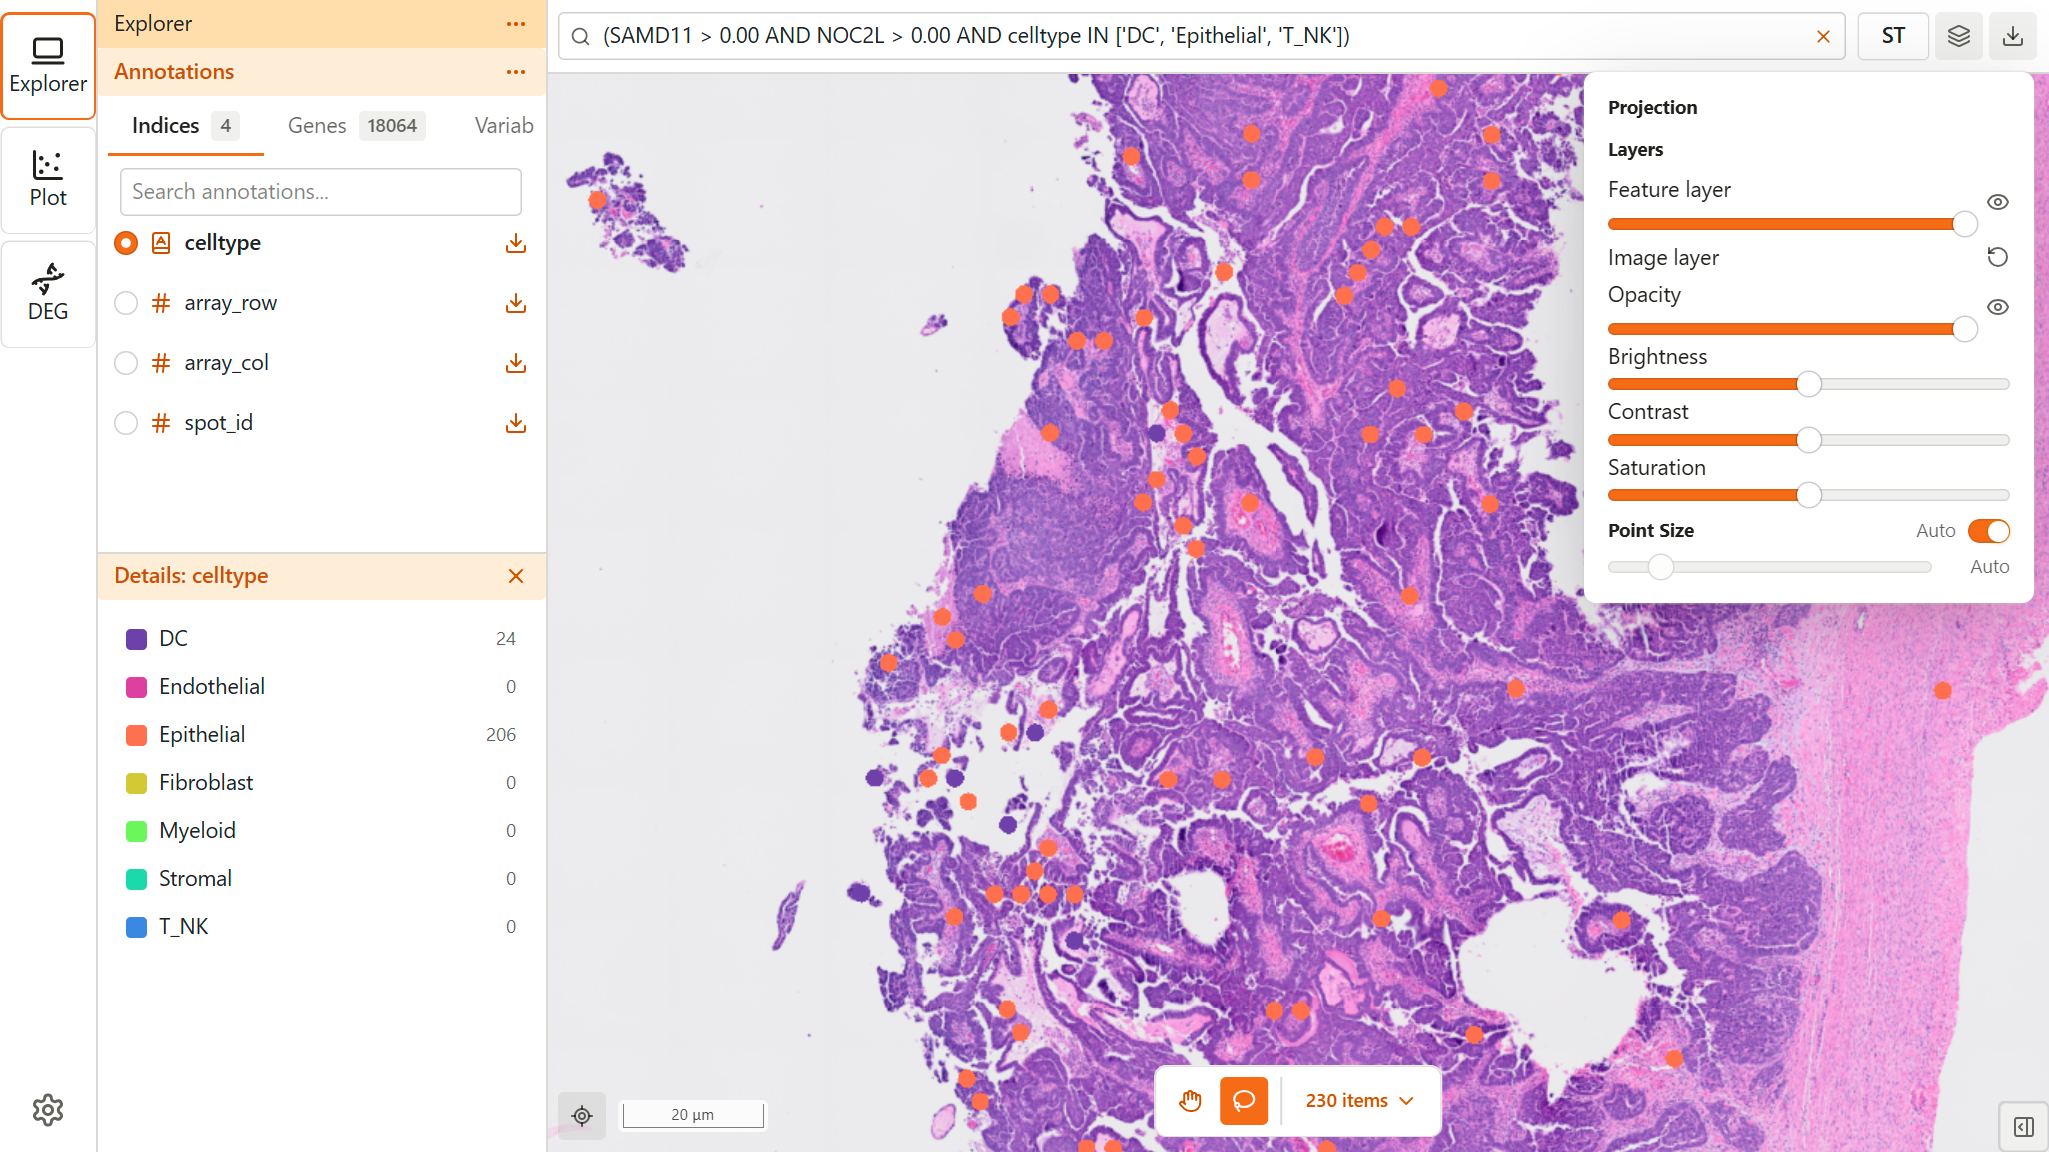The height and width of the screenshot is (1152, 2049).
Task: Toggle Point Size Auto switch
Action: point(1988,531)
